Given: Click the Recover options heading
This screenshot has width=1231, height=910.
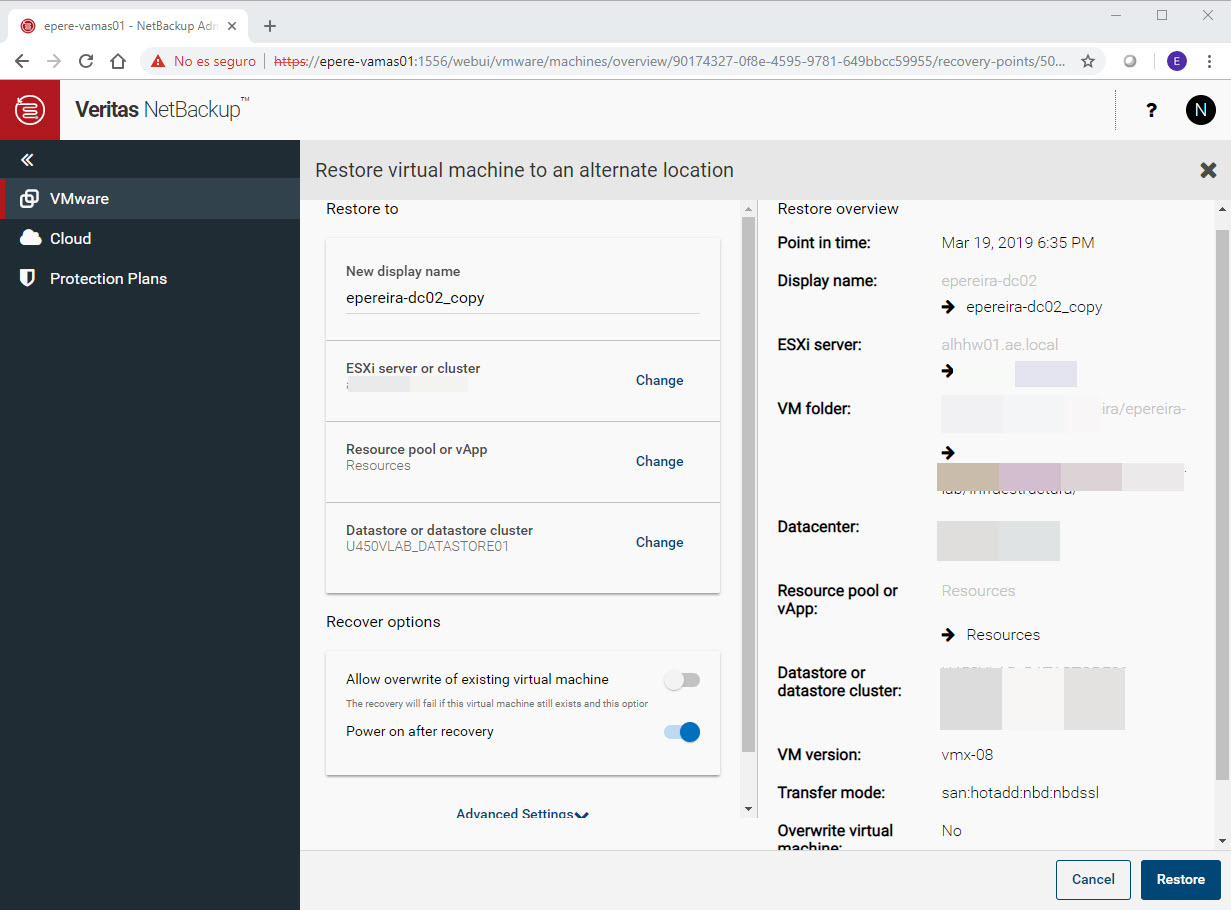Looking at the screenshot, I should 383,622.
